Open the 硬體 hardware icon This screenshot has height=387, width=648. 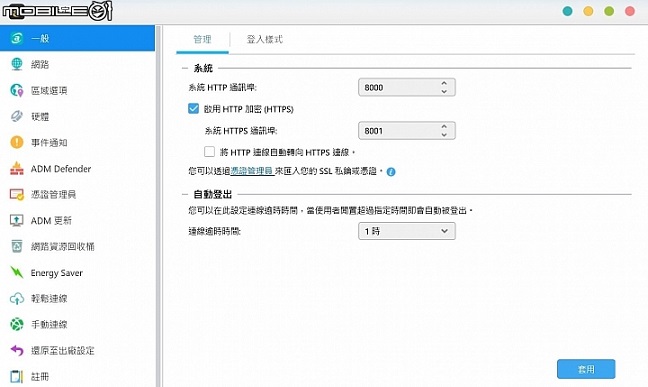pos(17,116)
